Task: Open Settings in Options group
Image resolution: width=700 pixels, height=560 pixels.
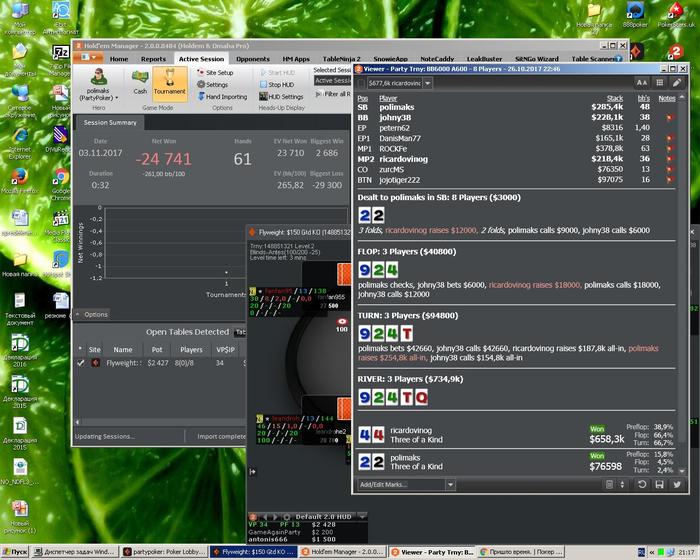Action: tap(212, 84)
